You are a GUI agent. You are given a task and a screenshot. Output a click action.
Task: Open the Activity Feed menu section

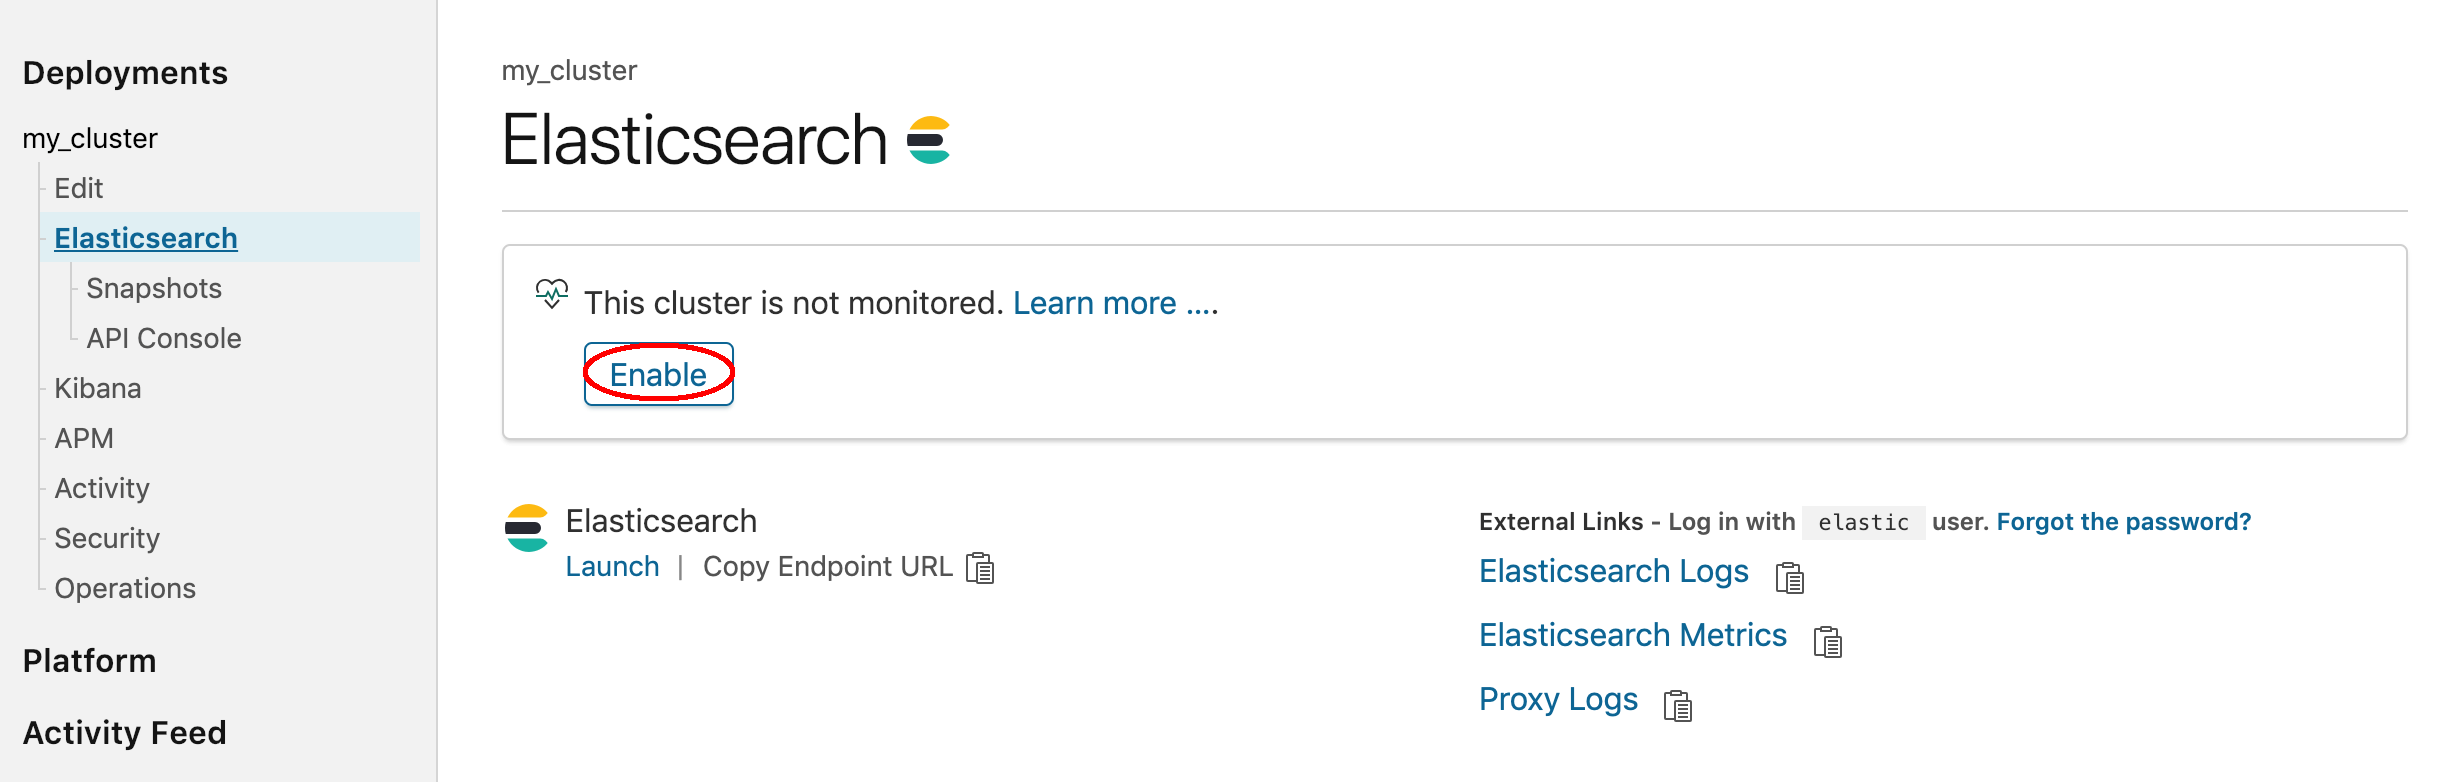tap(125, 733)
